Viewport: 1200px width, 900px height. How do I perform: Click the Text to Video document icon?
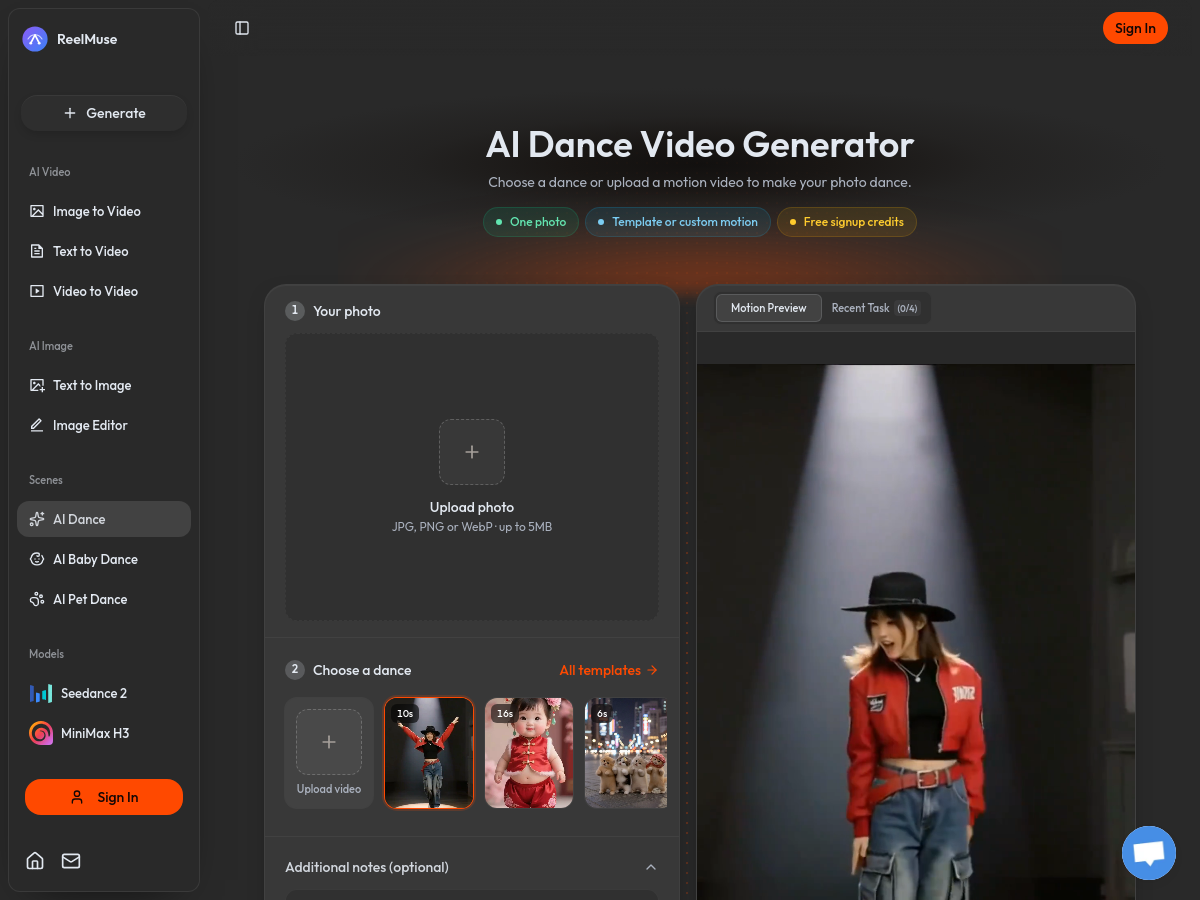(x=37, y=251)
